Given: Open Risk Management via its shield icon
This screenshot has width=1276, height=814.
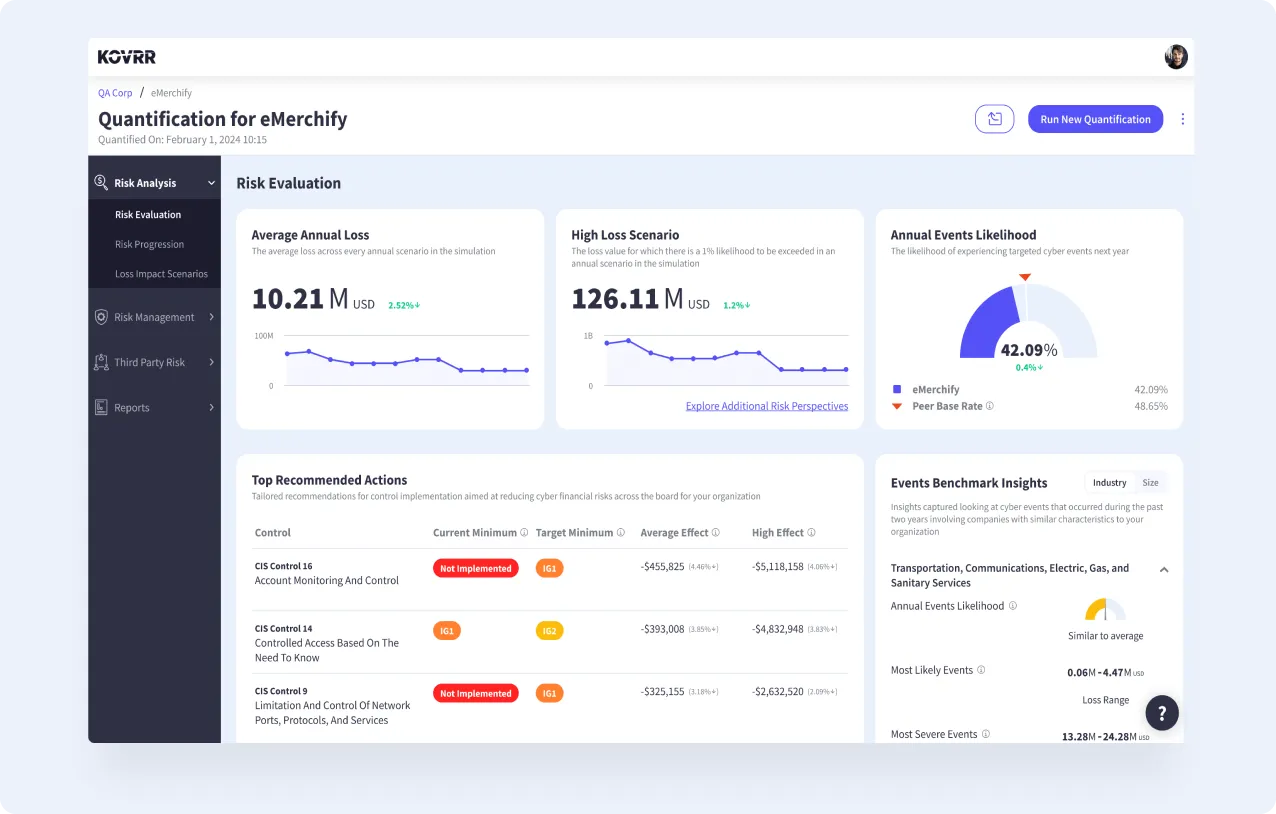Looking at the screenshot, I should click(101, 317).
